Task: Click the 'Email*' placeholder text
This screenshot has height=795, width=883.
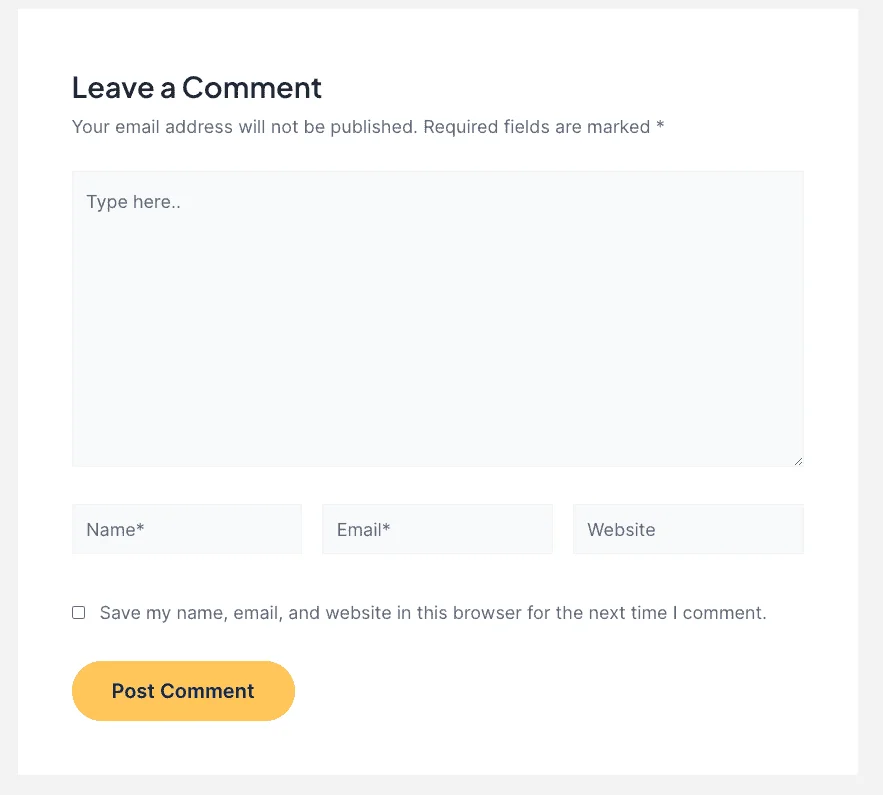Action: coord(363,530)
